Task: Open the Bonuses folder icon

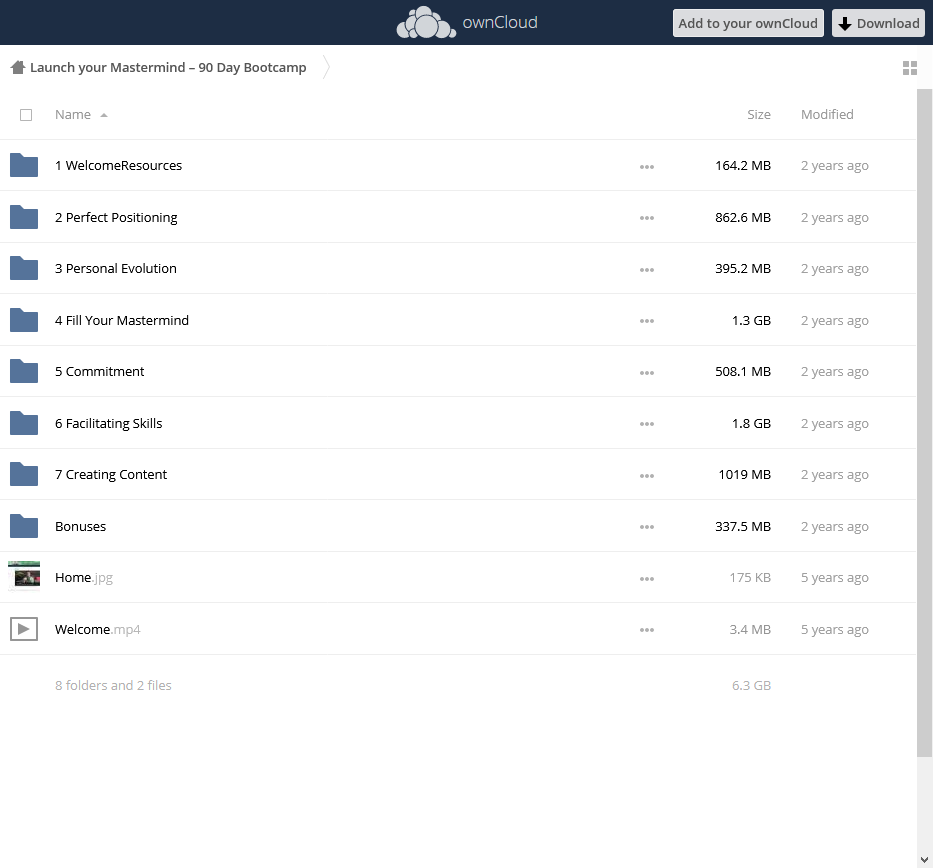Action: coord(24,526)
